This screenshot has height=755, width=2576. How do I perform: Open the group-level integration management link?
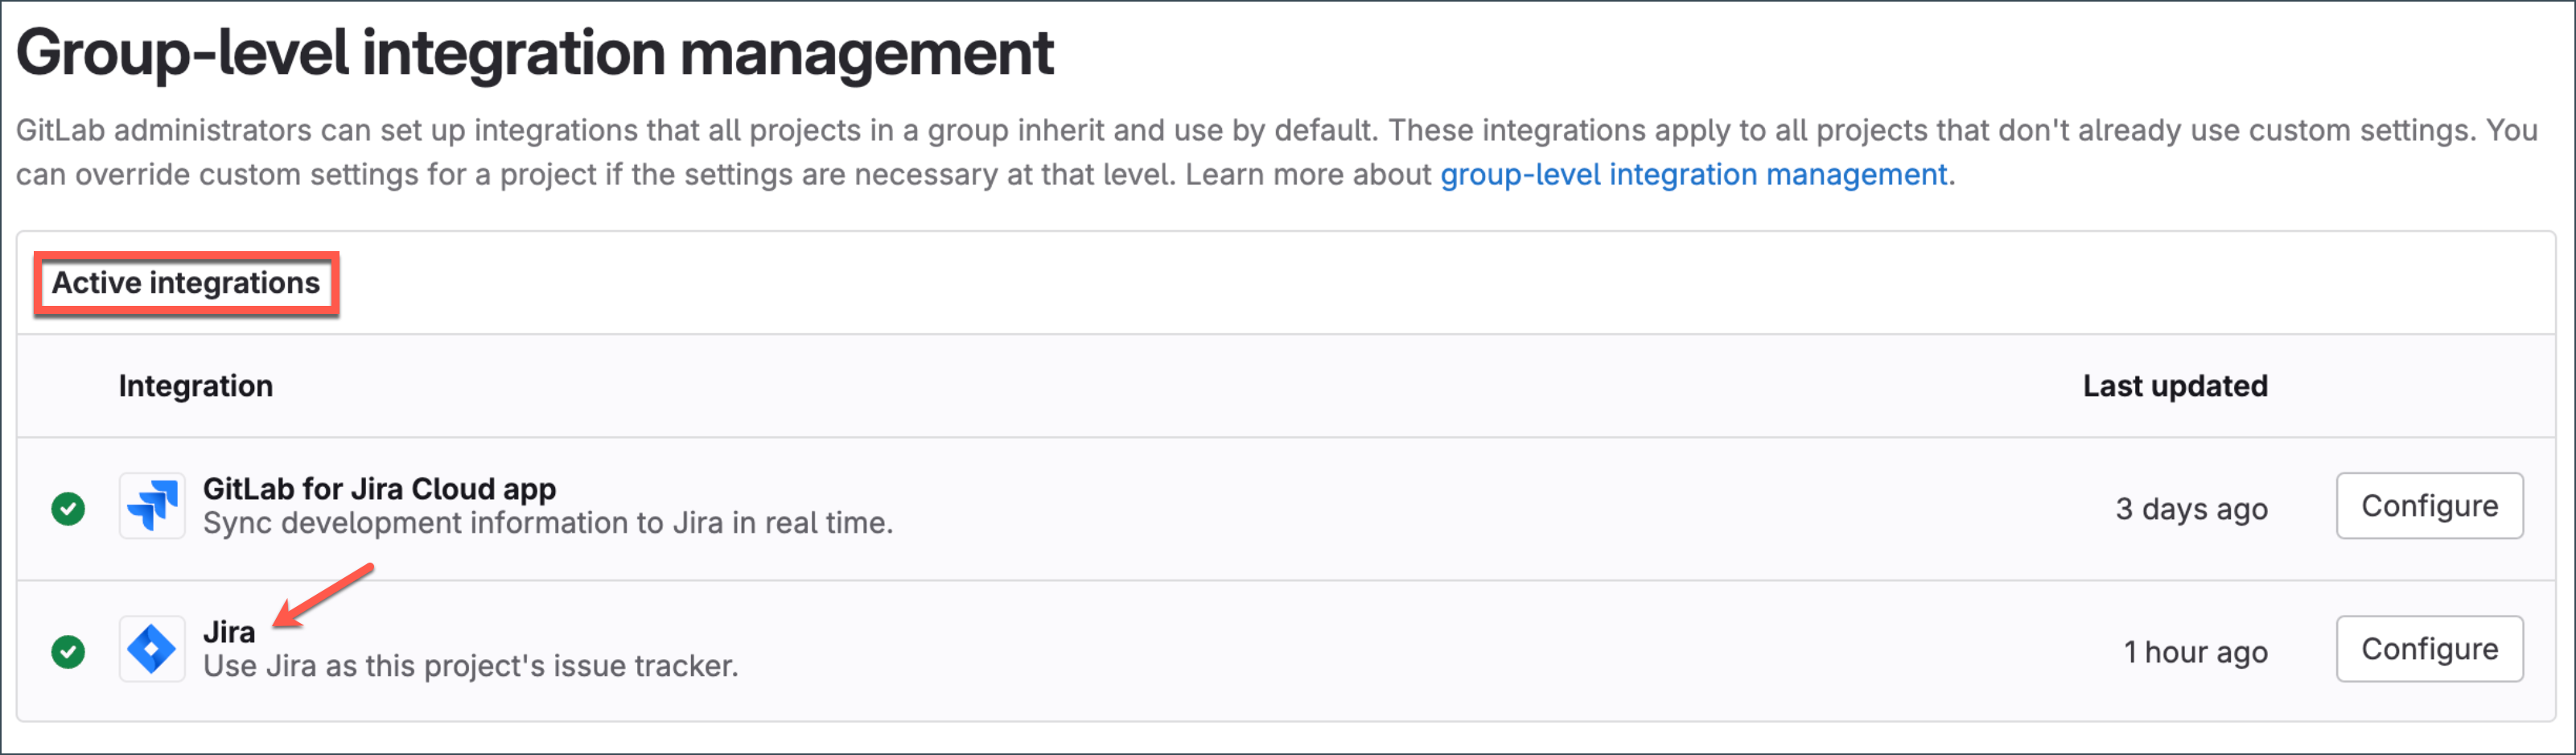pyautogui.click(x=1693, y=175)
